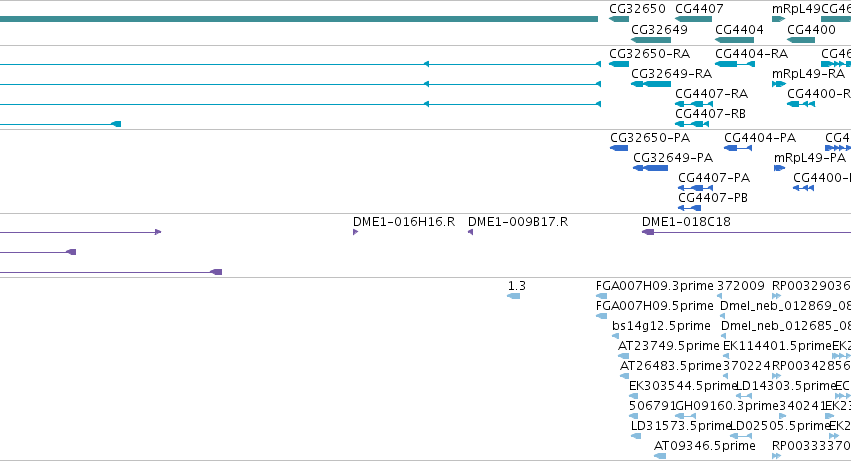
Task: Click the LD31573.5prime EST label
Action: click(x=682, y=426)
